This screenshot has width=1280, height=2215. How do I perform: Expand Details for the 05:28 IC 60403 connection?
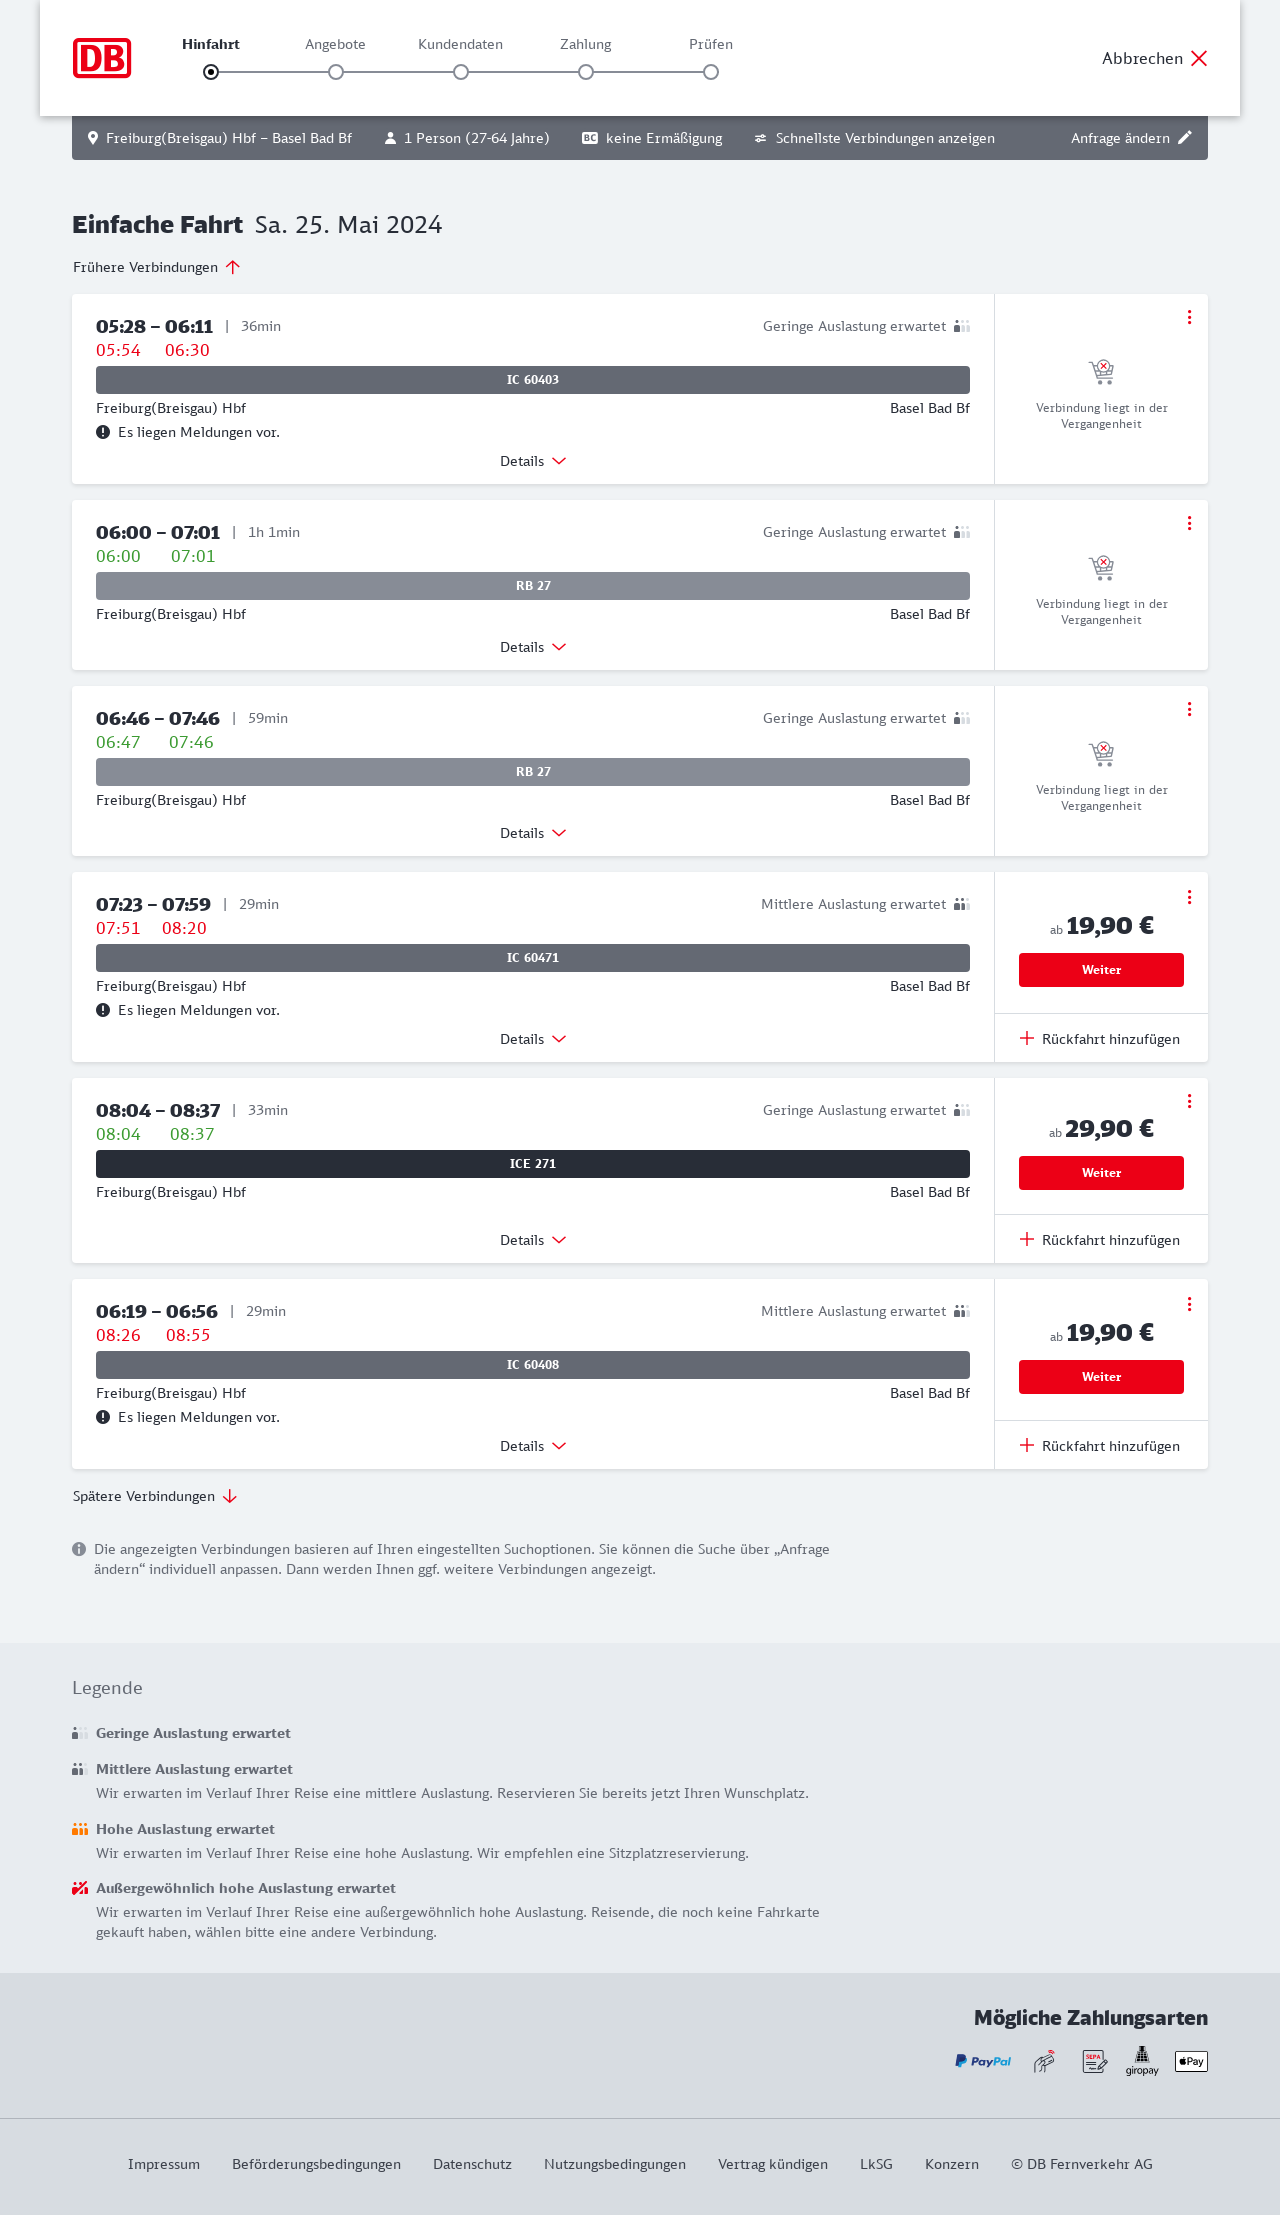click(x=533, y=461)
